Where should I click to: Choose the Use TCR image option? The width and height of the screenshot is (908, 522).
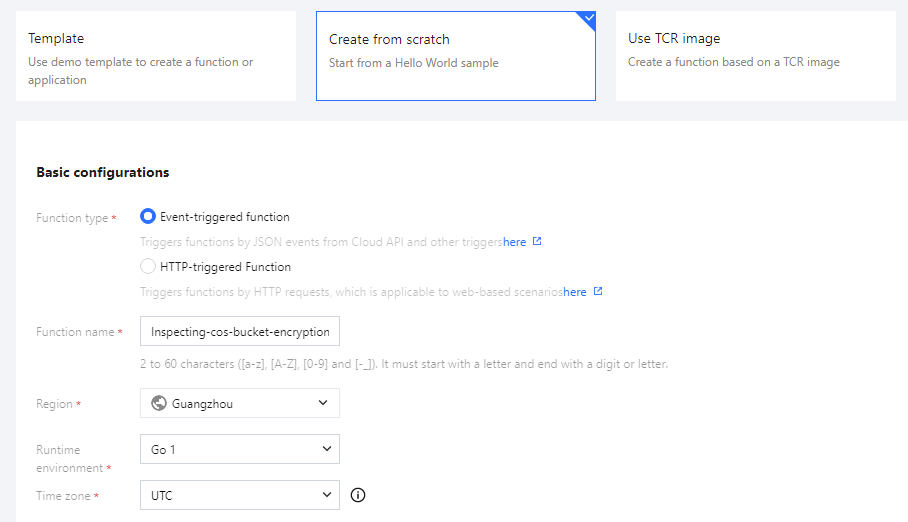click(754, 57)
